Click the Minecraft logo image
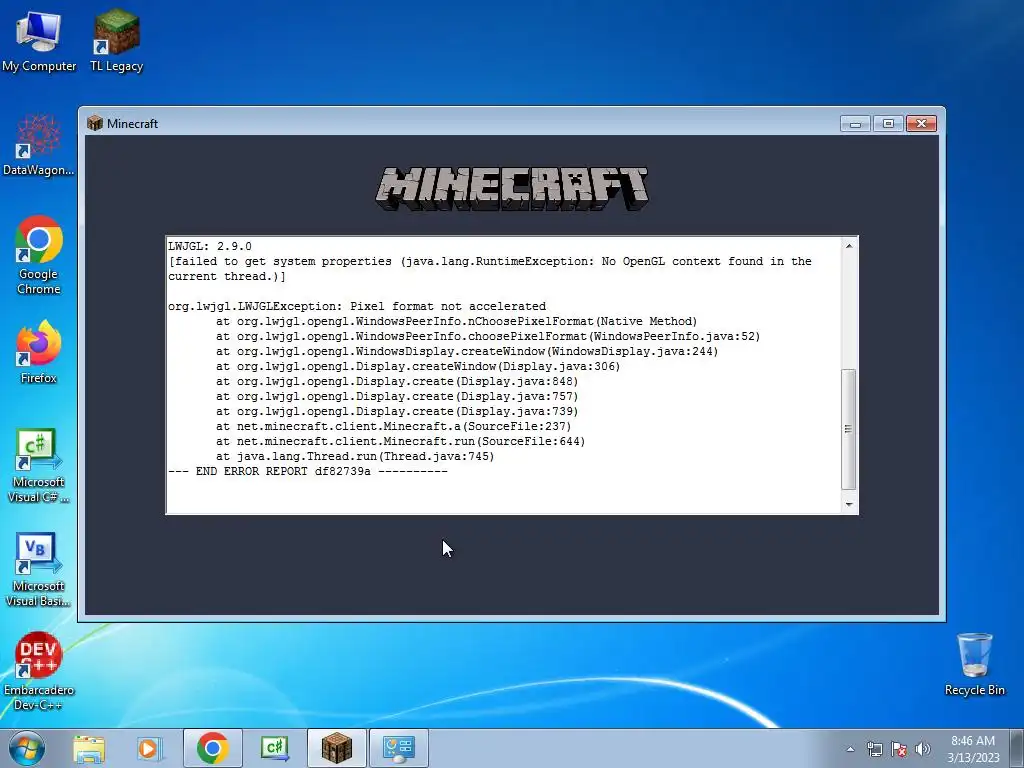Image resolution: width=1024 pixels, height=768 pixels. 512,189
